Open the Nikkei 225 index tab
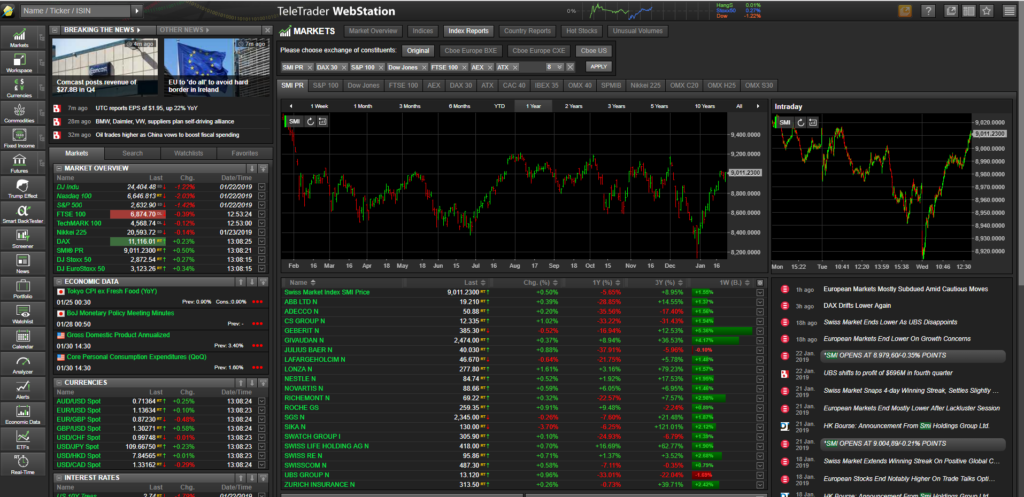 click(x=647, y=86)
